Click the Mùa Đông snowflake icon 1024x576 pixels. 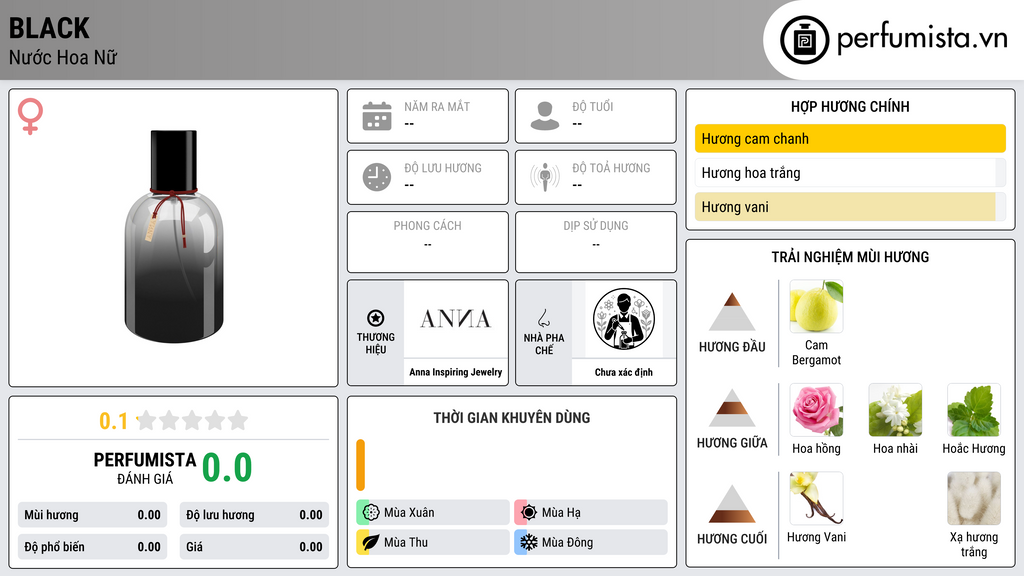528,542
